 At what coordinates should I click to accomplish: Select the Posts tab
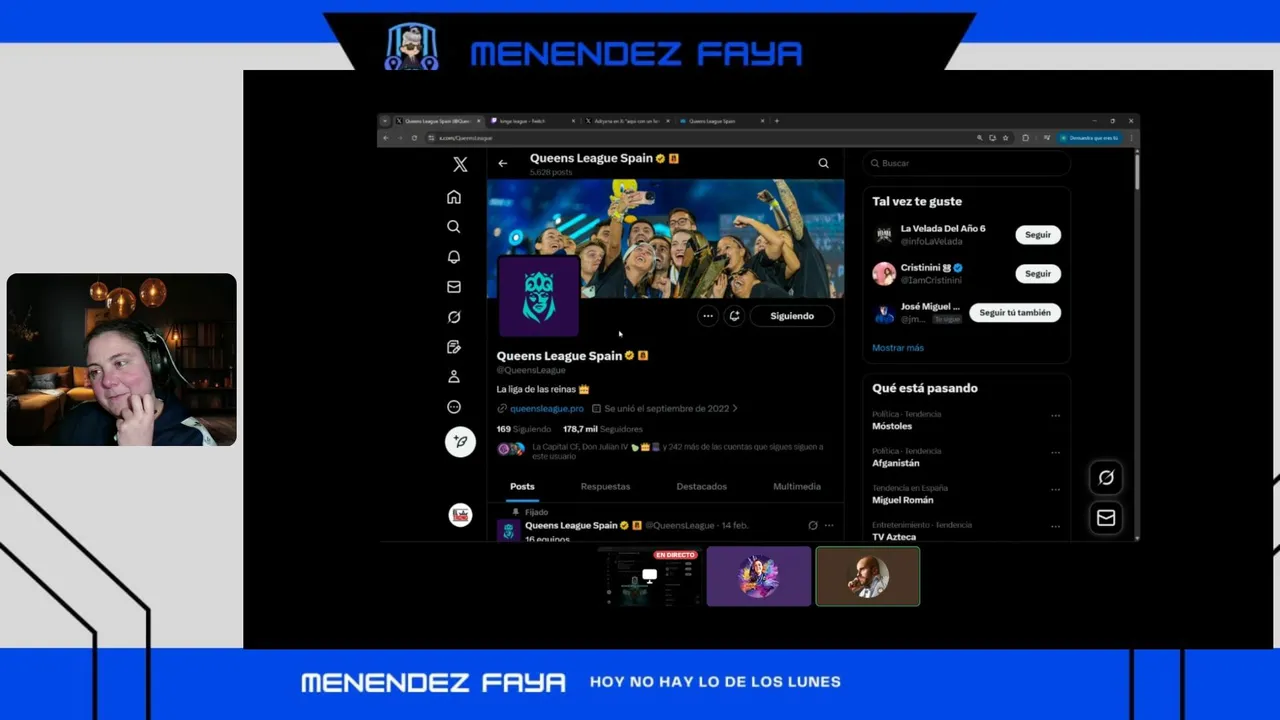click(522, 487)
